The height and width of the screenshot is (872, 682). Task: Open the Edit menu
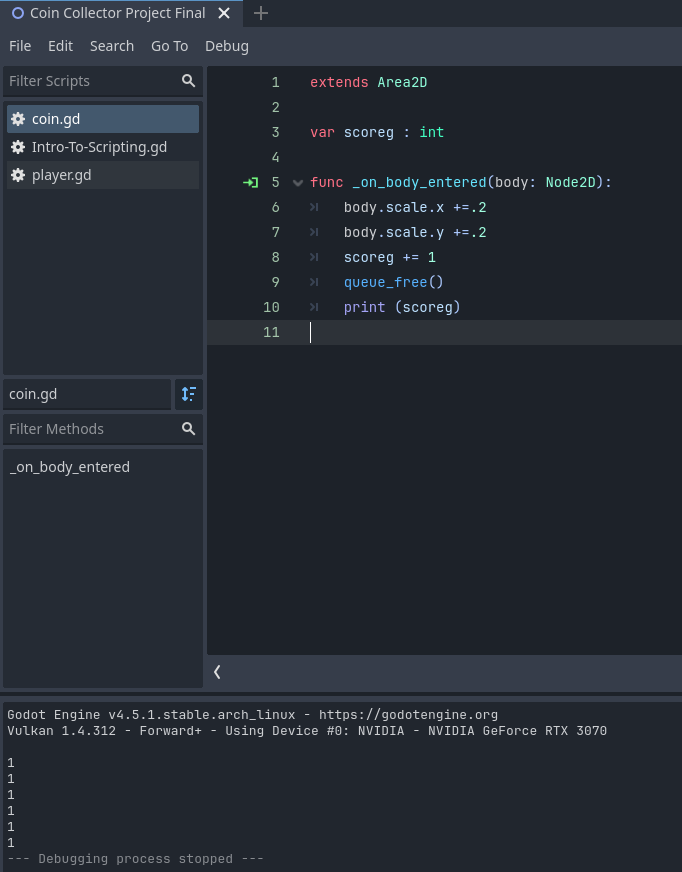pyautogui.click(x=60, y=46)
